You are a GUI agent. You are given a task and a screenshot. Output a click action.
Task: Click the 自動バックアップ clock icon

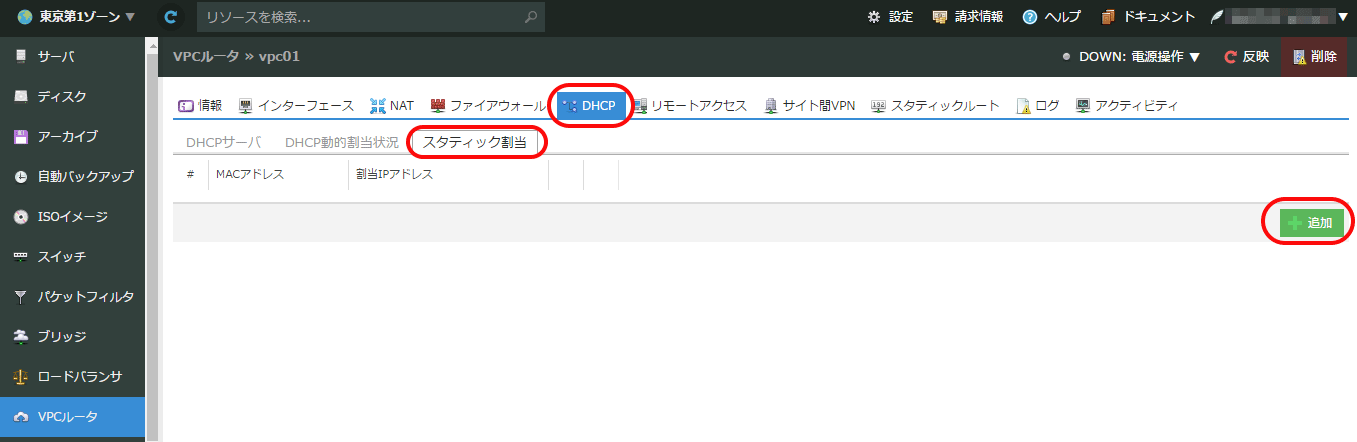coord(21,176)
